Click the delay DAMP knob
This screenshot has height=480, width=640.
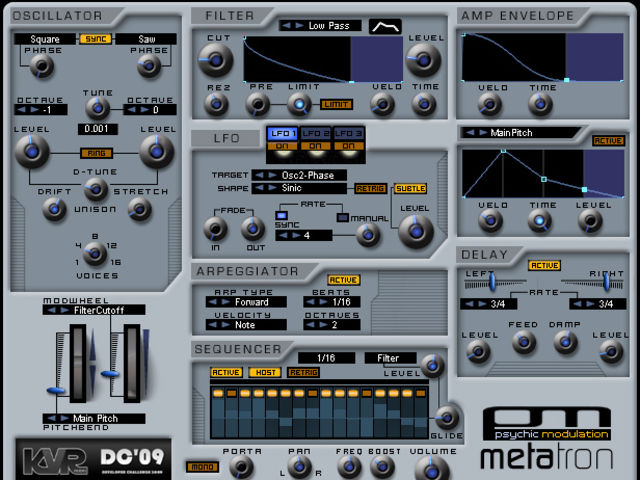pos(565,342)
